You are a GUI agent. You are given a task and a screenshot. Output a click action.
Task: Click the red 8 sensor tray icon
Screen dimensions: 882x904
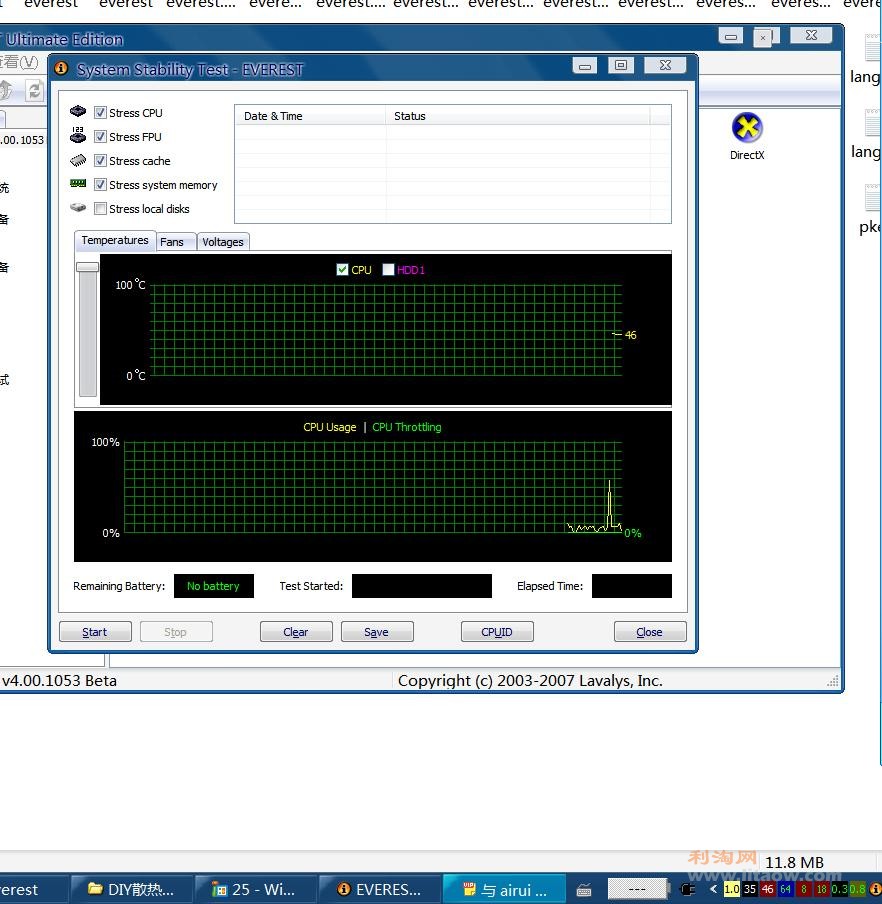(x=804, y=889)
